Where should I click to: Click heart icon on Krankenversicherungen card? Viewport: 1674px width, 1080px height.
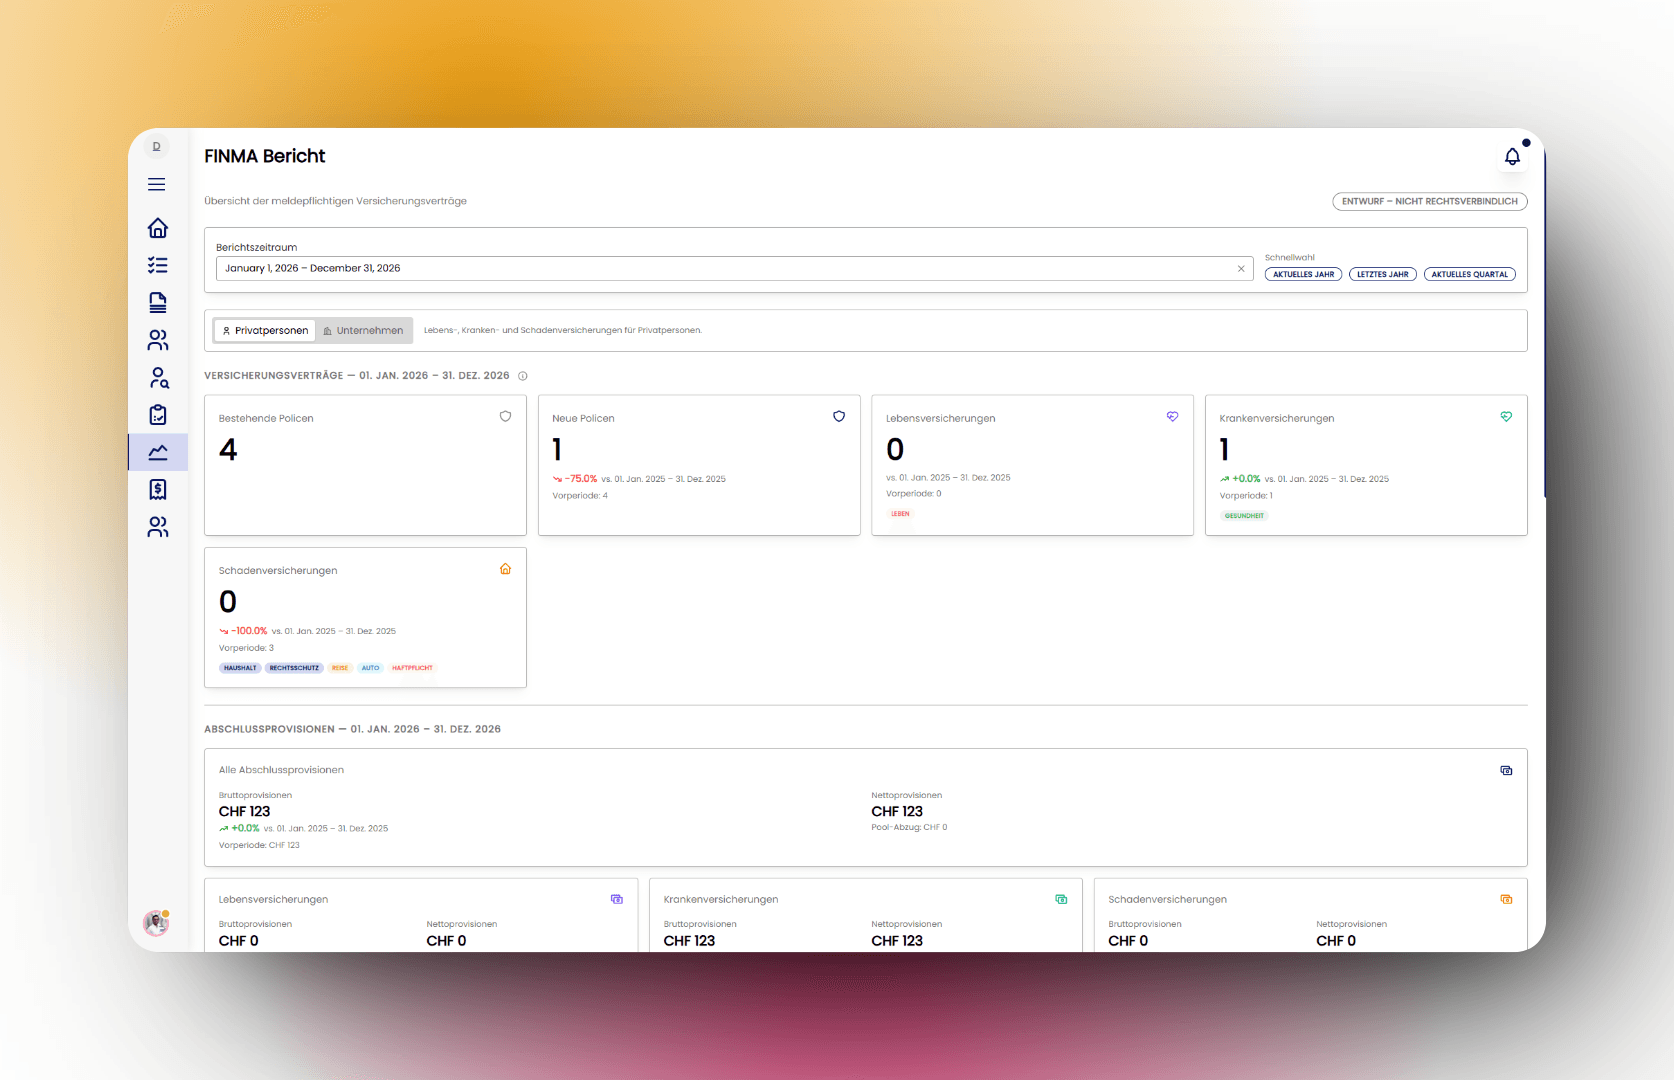1506,416
